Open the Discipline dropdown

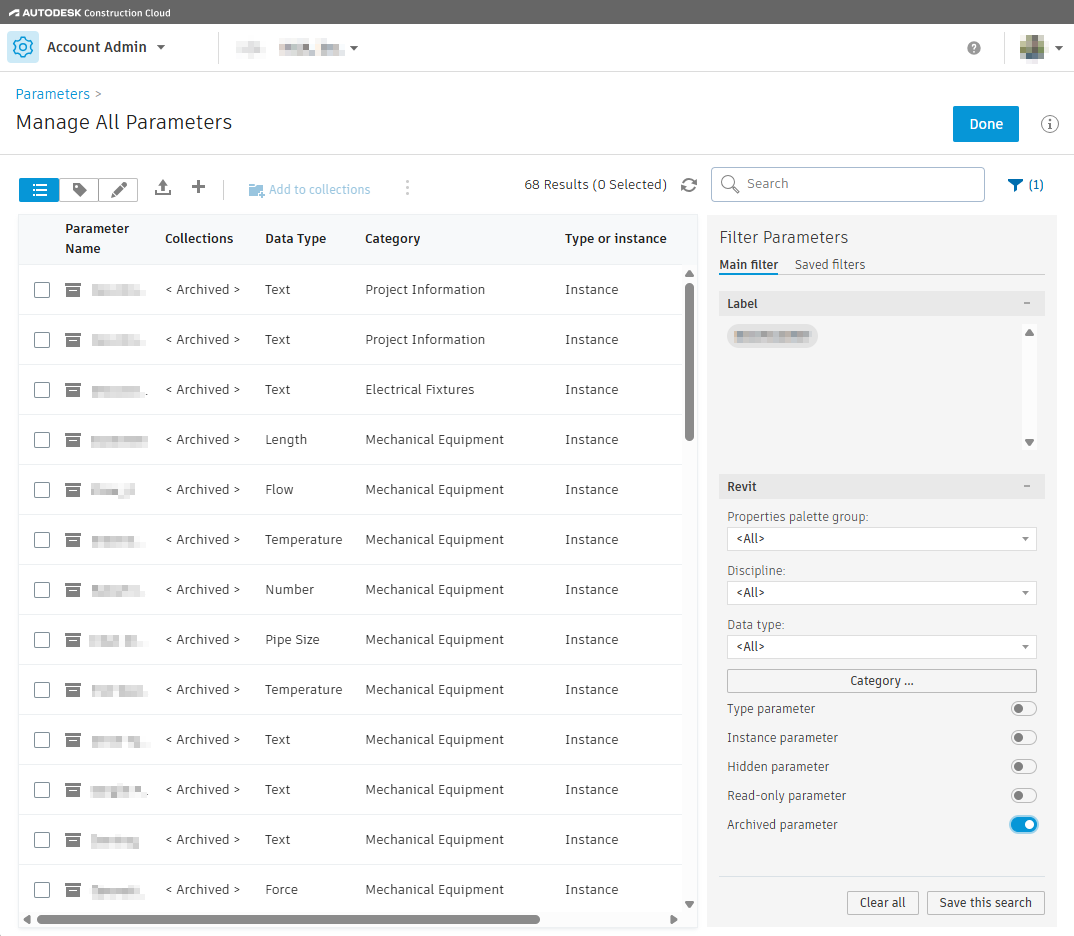point(881,592)
